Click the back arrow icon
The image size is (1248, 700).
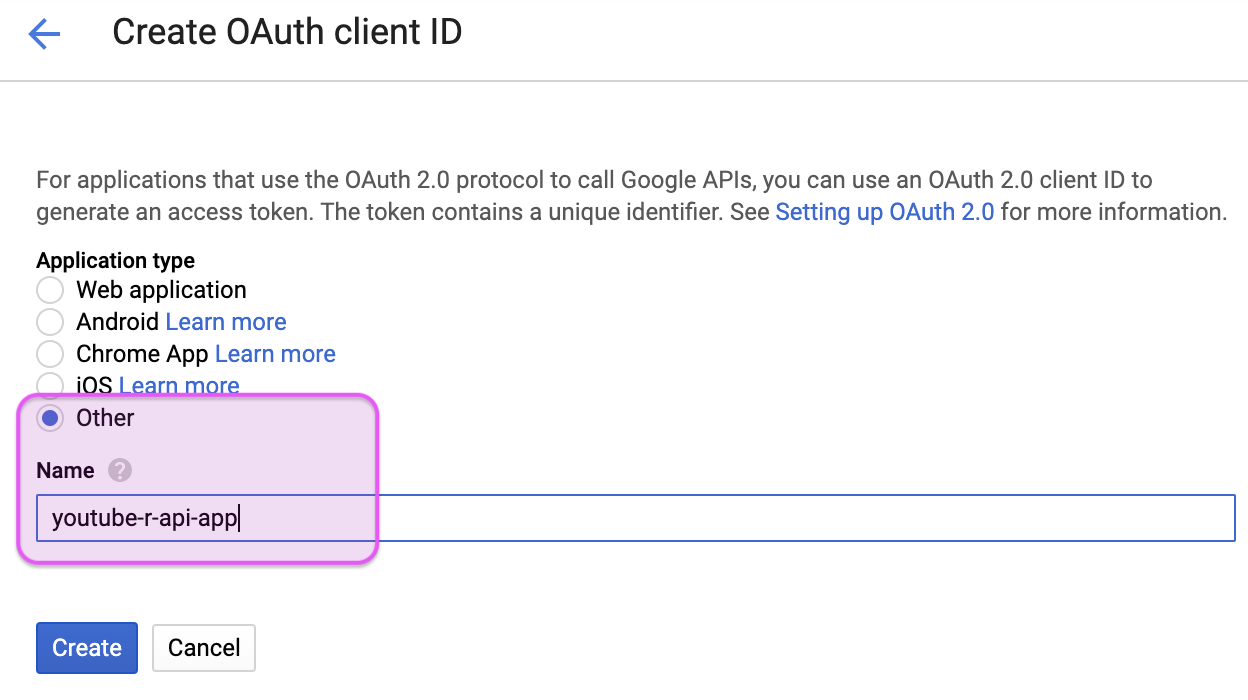tap(45, 35)
